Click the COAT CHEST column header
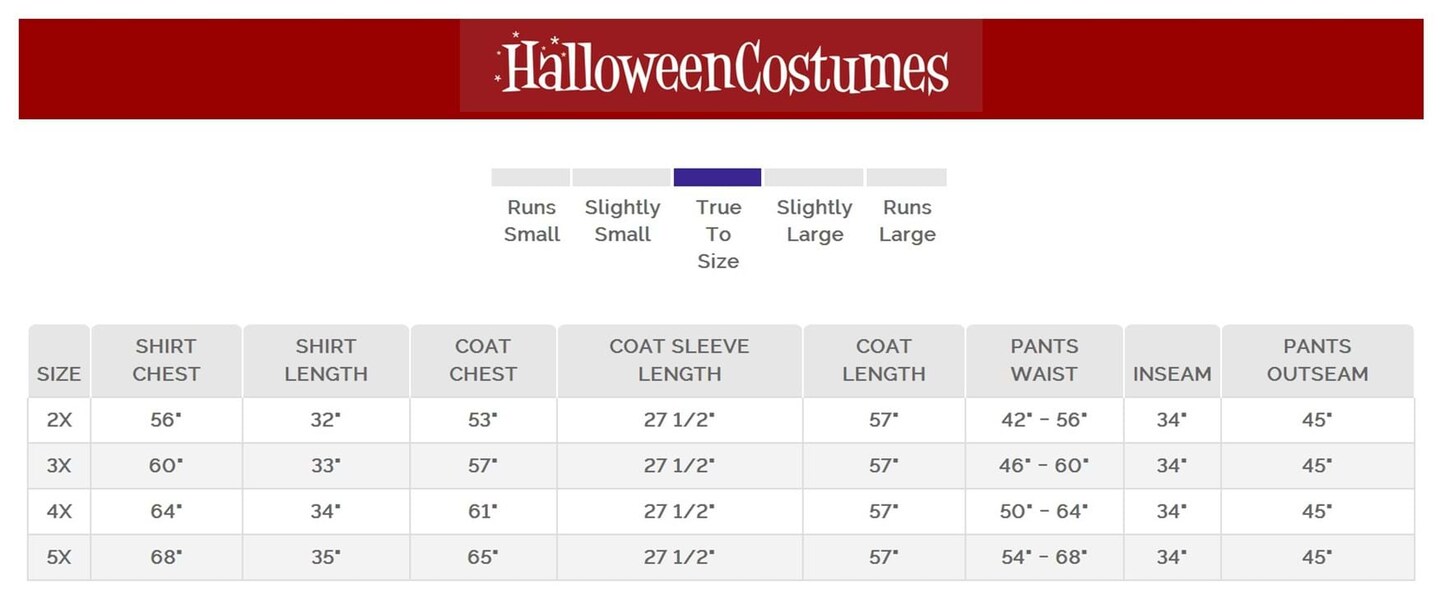This screenshot has height=608, width=1440. pyautogui.click(x=483, y=360)
